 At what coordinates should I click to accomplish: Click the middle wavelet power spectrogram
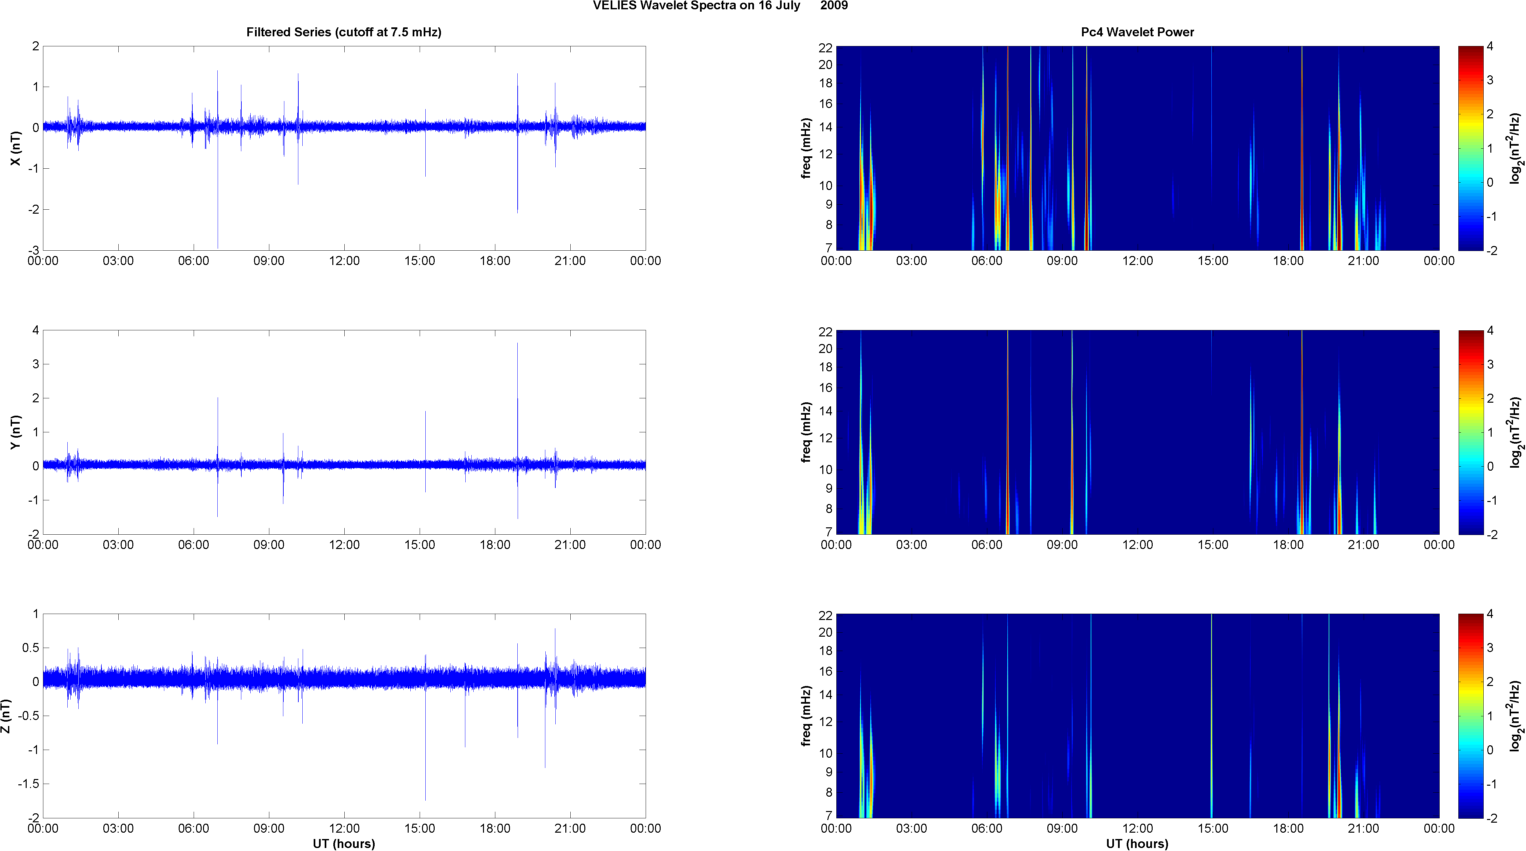[1137, 432]
